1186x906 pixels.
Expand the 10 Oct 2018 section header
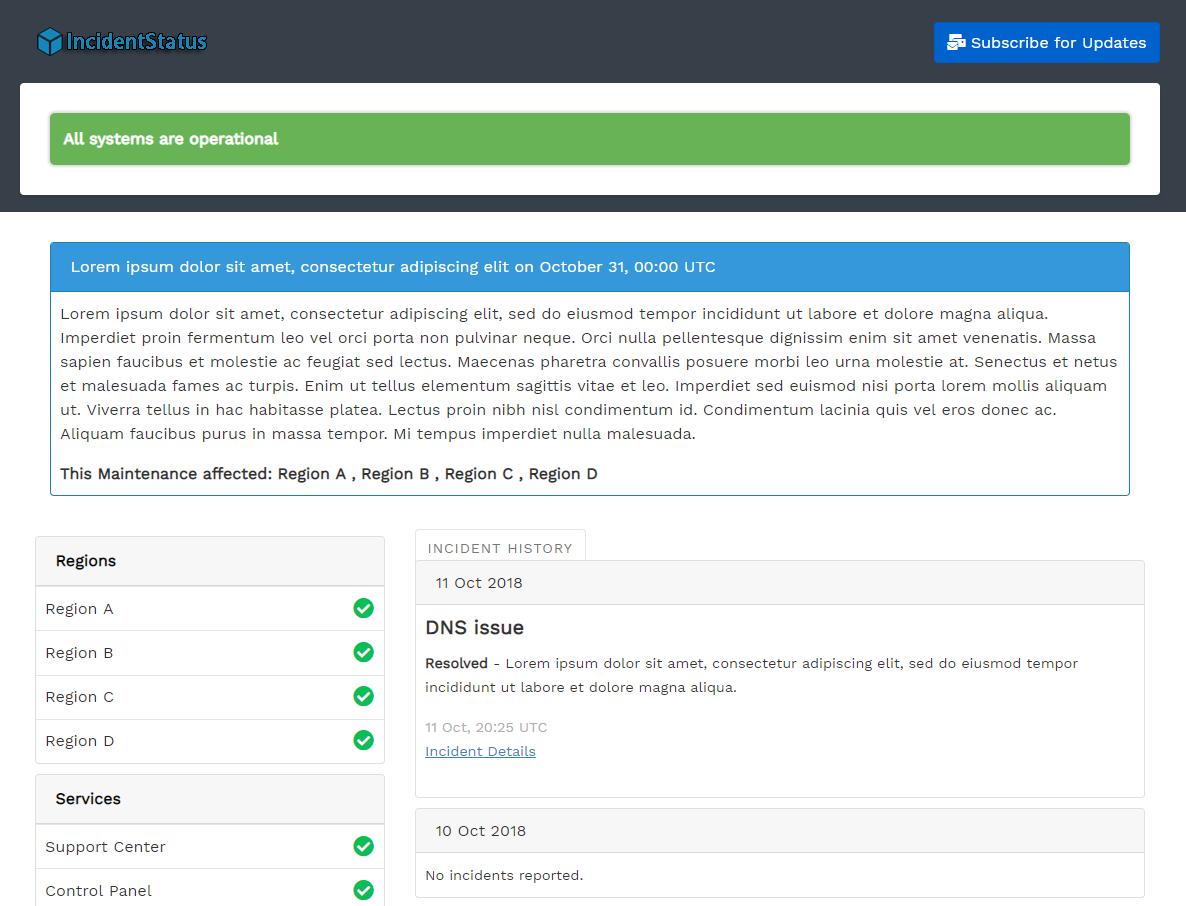480,830
